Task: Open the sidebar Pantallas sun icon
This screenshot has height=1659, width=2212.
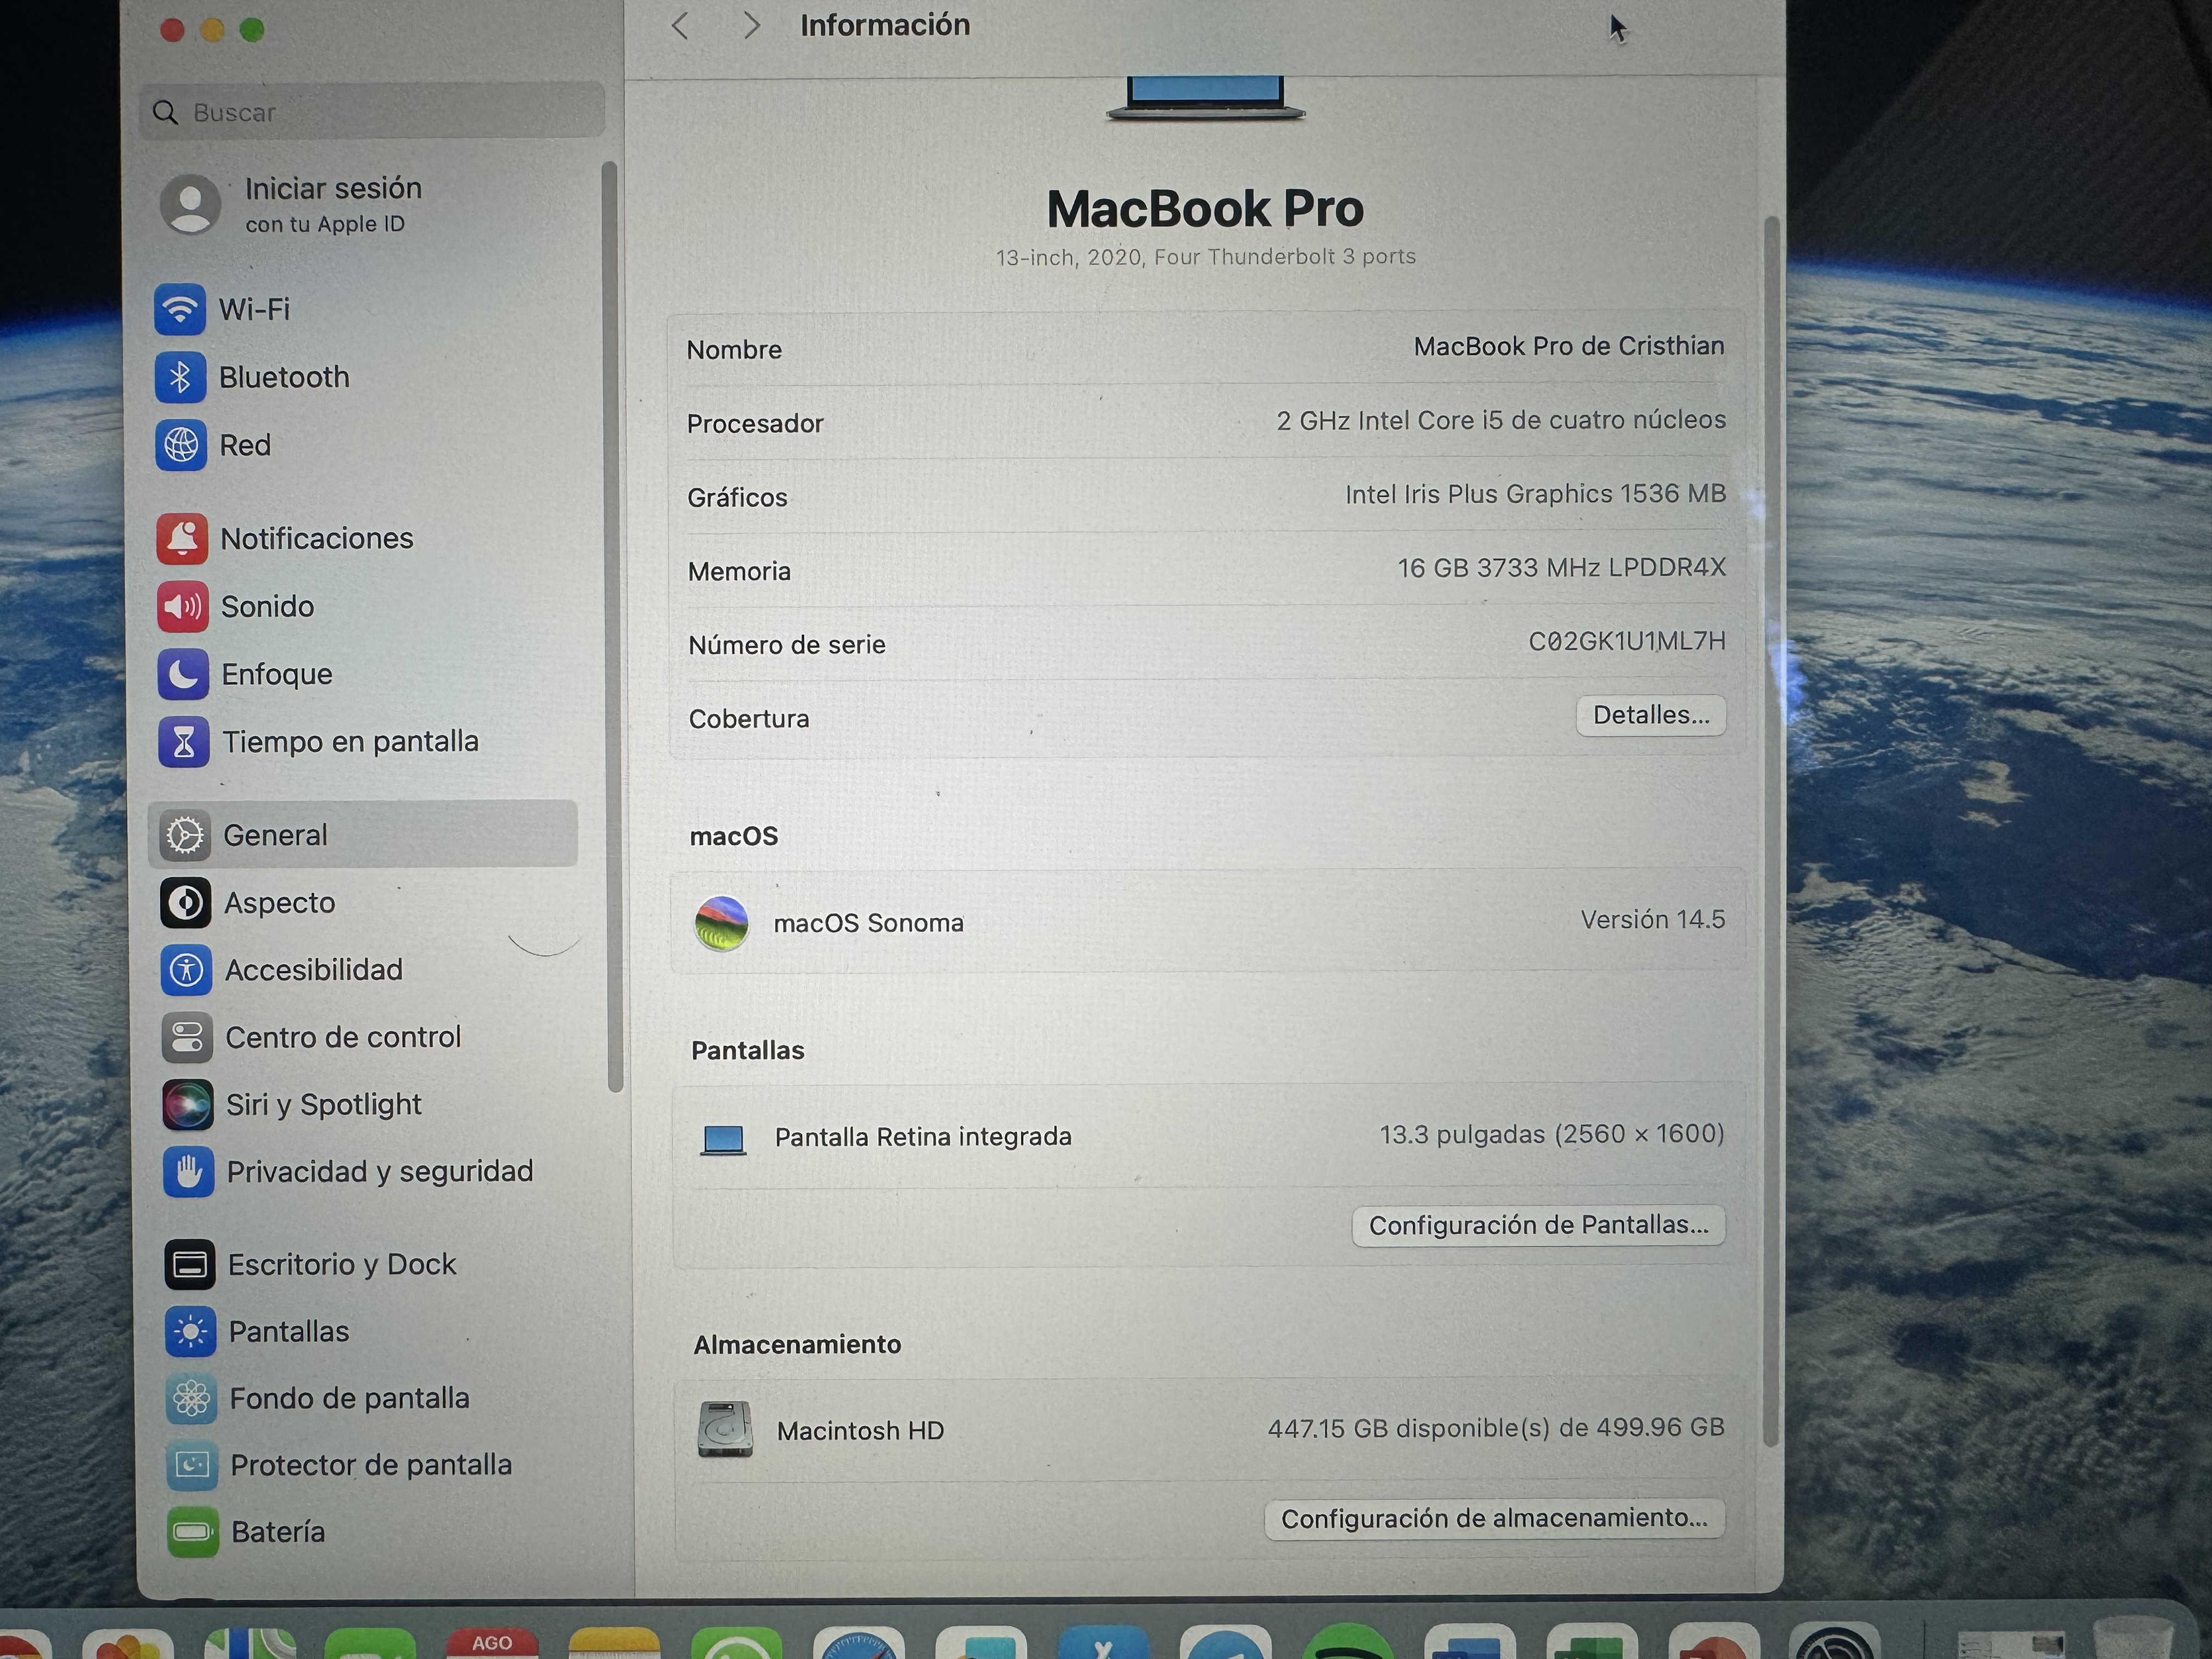Action: (x=191, y=1332)
